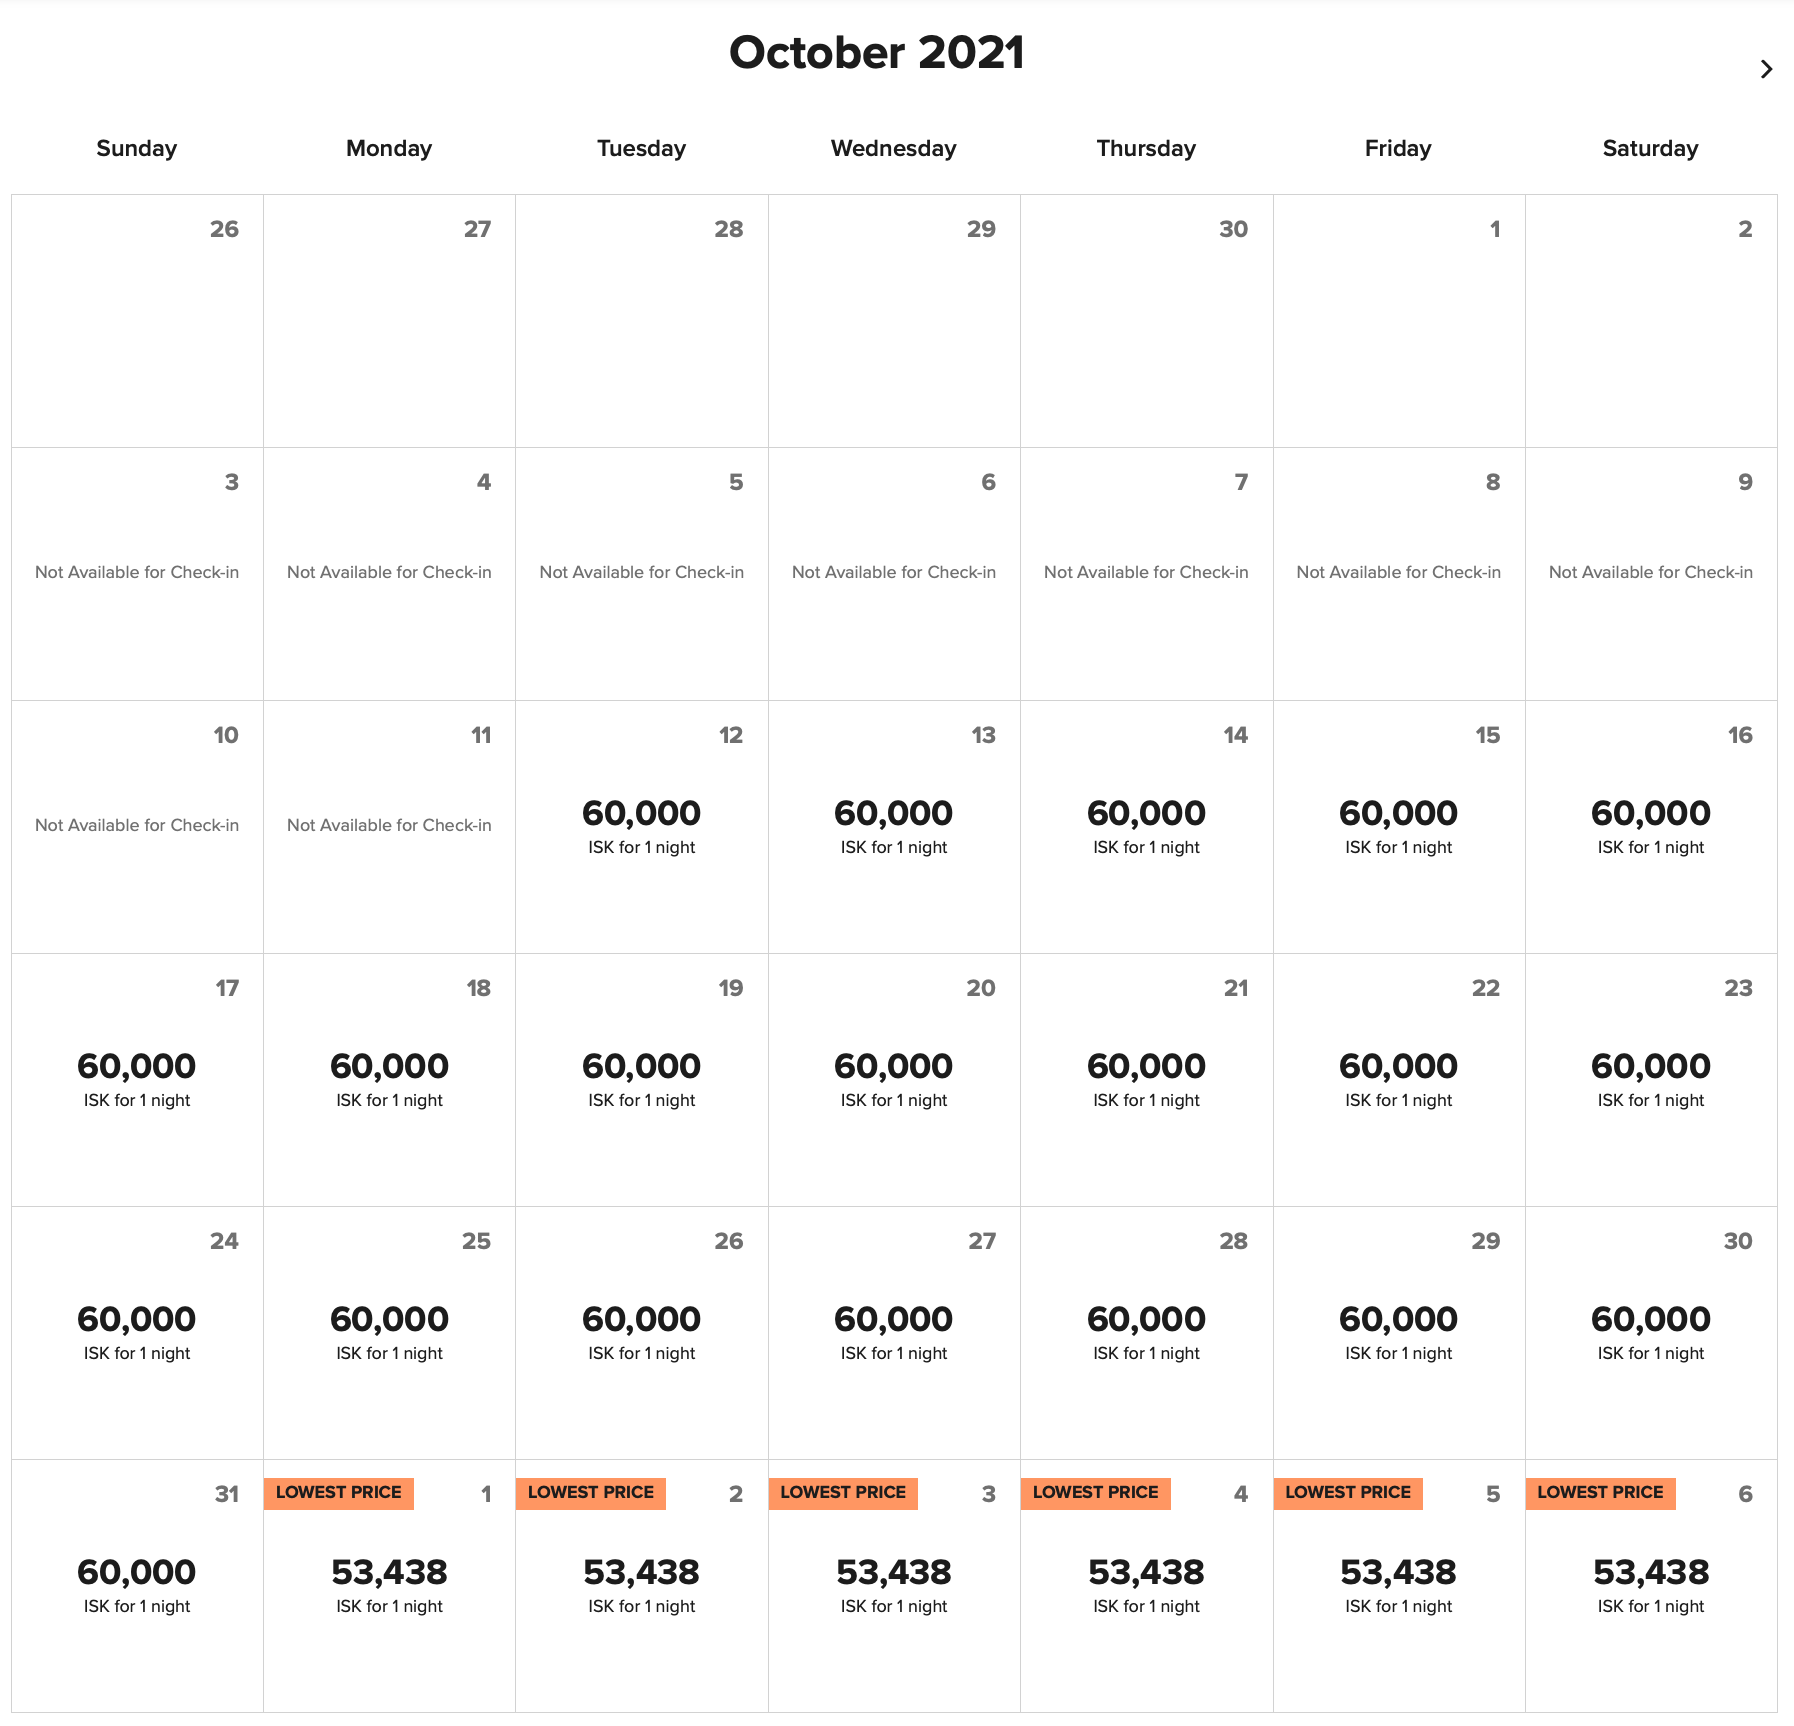Click the LOWEST PRICE badge on November 2
The image size is (1794, 1726).
coord(591,1492)
